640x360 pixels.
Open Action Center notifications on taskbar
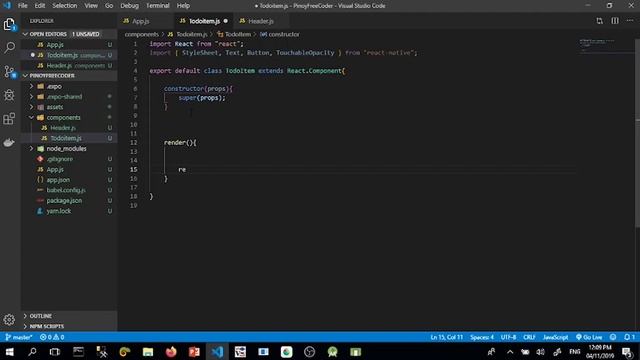click(627, 352)
